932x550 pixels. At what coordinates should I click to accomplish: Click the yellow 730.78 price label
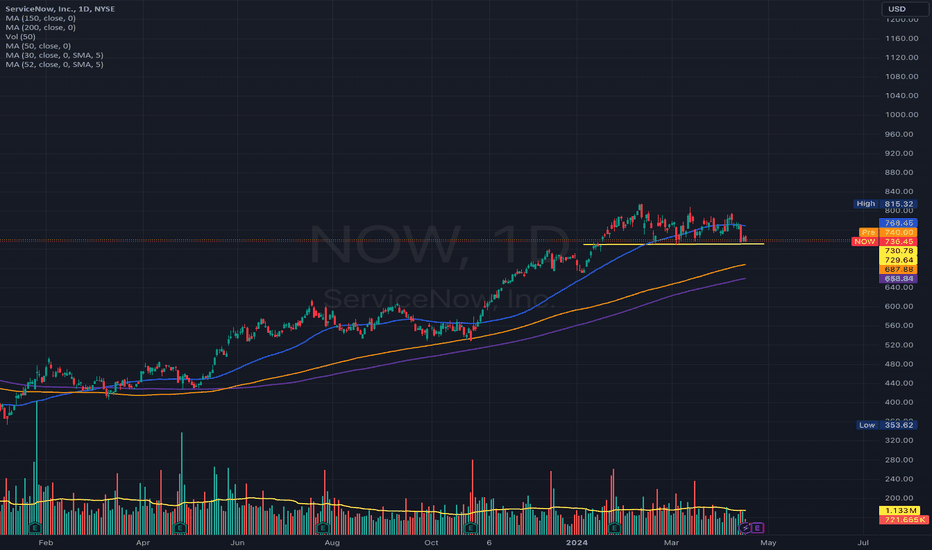(x=898, y=251)
